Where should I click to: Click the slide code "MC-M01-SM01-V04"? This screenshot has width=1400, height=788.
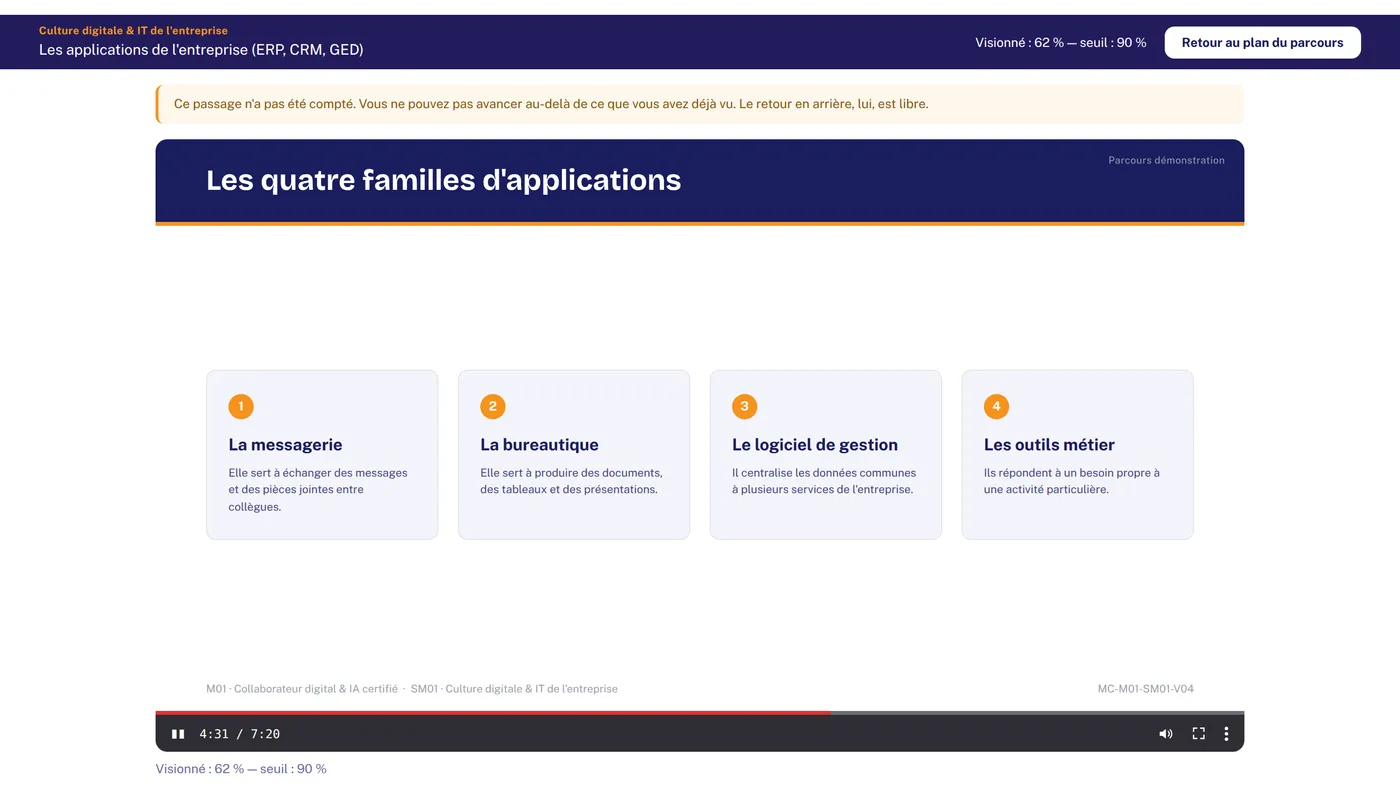coord(1146,689)
